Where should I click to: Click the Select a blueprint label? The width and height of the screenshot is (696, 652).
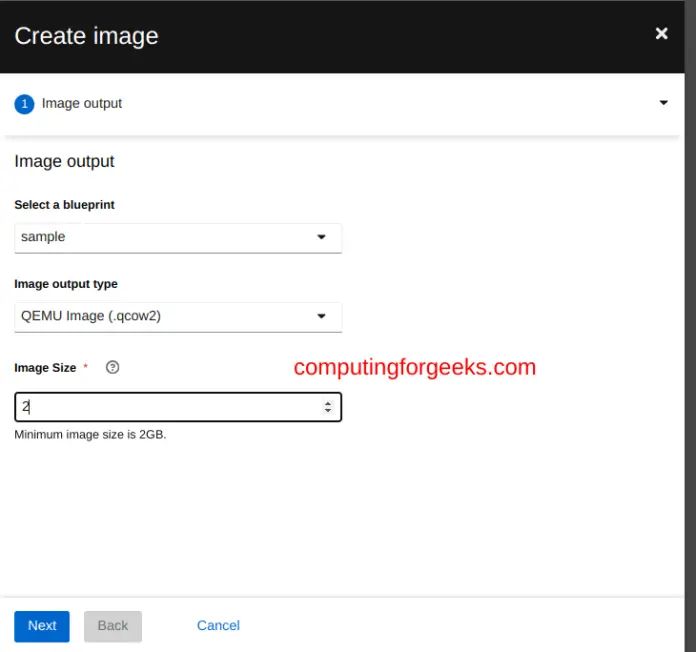tap(64, 205)
